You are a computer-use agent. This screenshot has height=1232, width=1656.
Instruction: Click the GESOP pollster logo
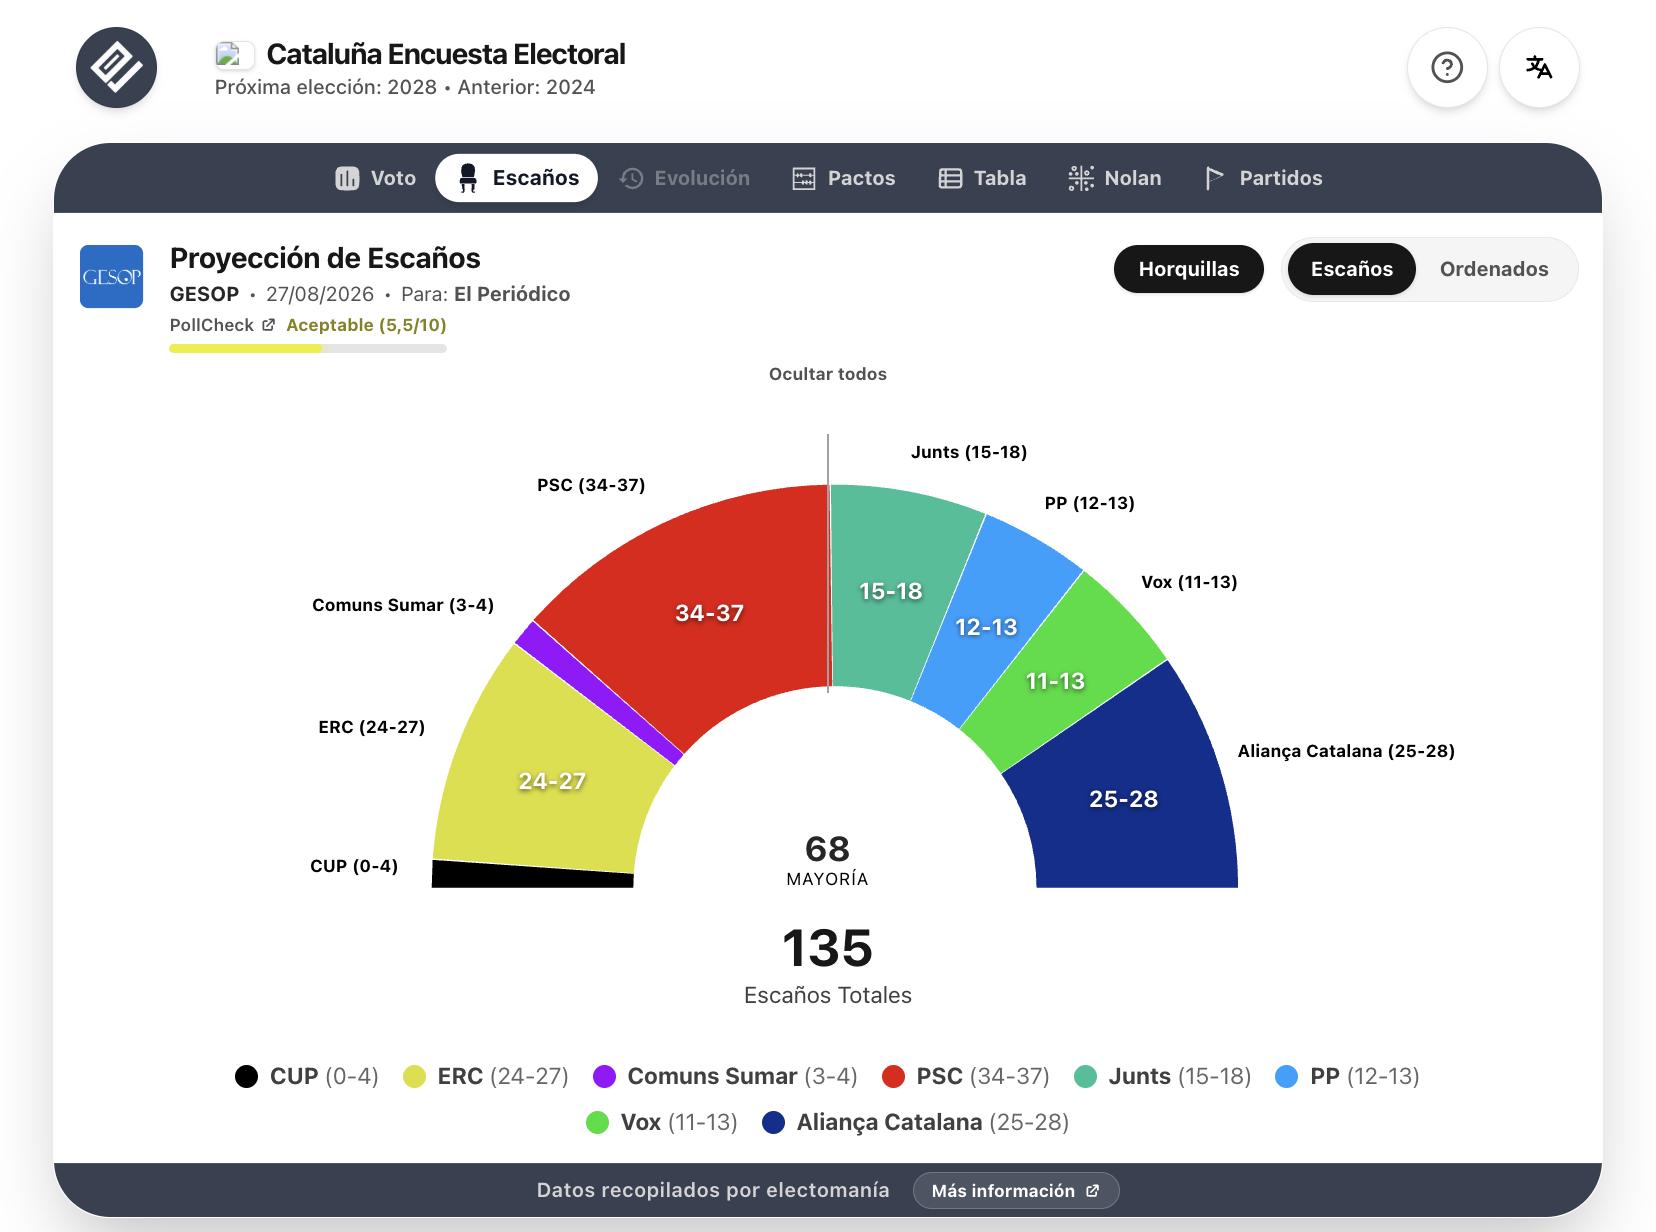tap(112, 277)
